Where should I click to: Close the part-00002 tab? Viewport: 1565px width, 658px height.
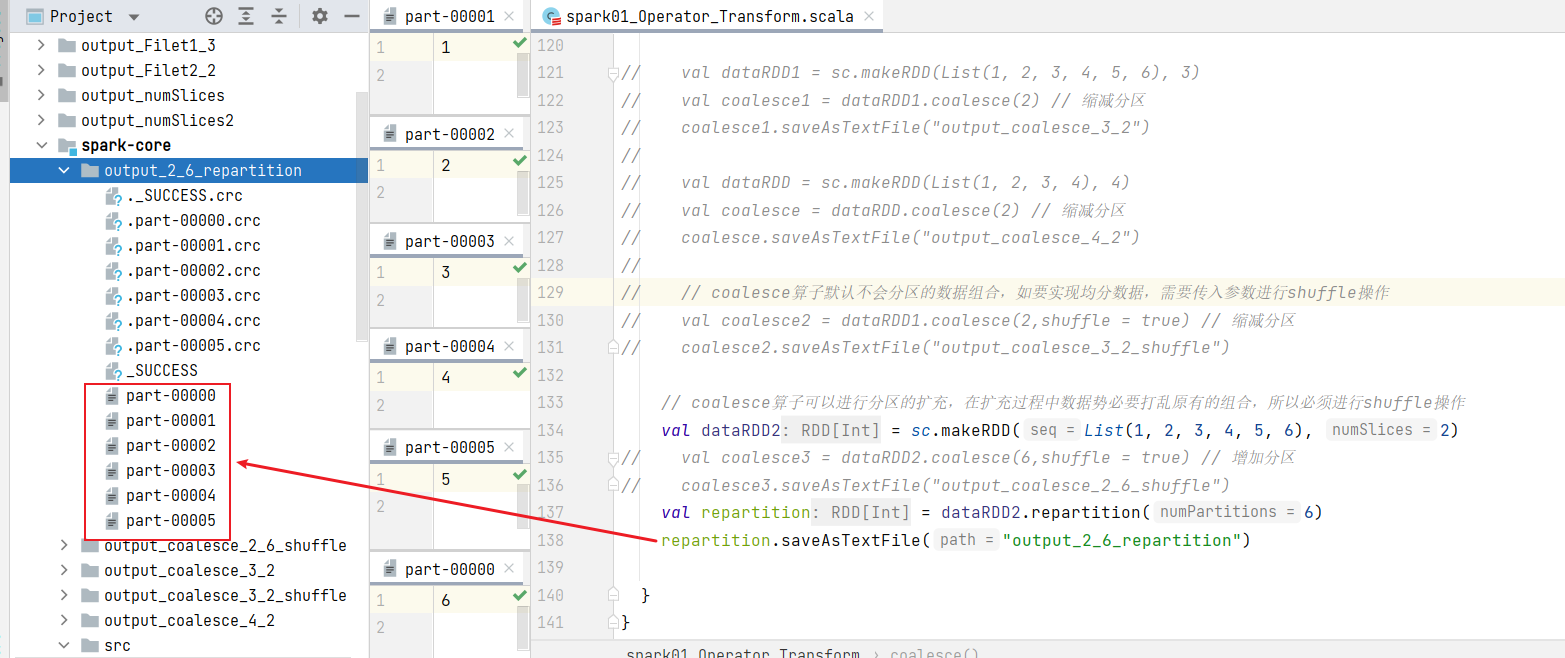point(509,134)
